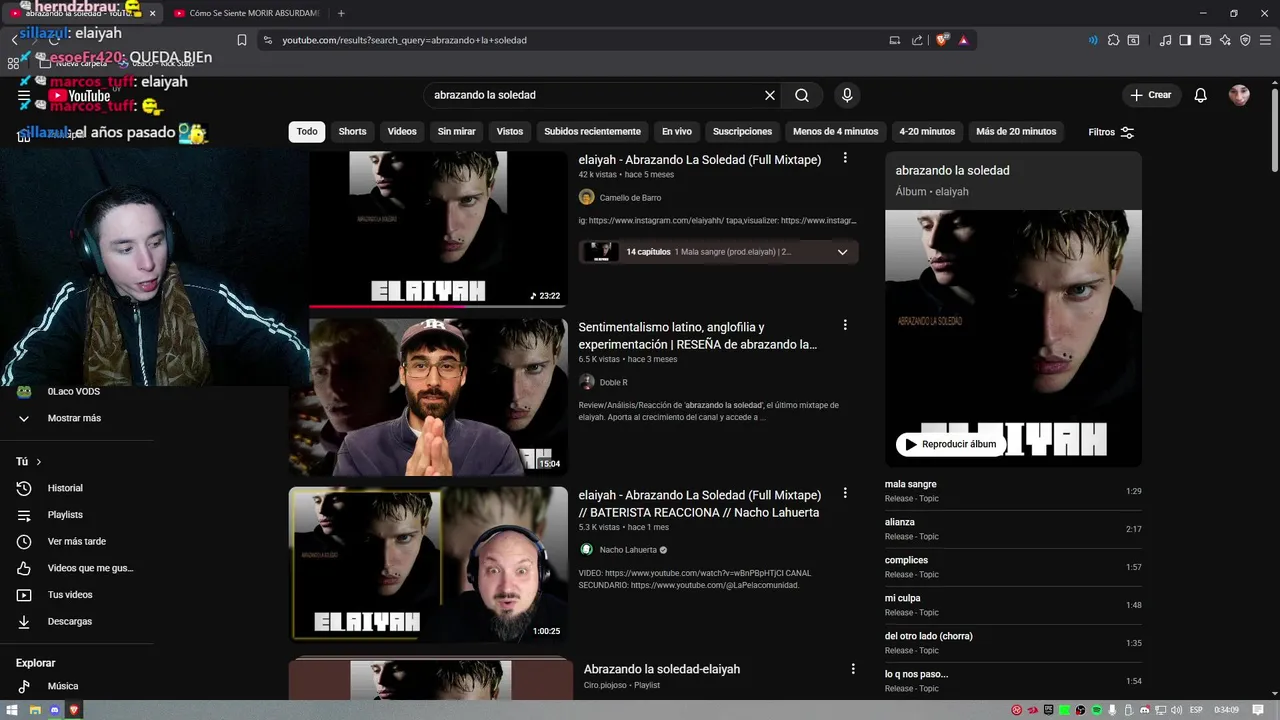
Task: Open options for BATERISTA REACCIONA video
Action: pos(845,493)
